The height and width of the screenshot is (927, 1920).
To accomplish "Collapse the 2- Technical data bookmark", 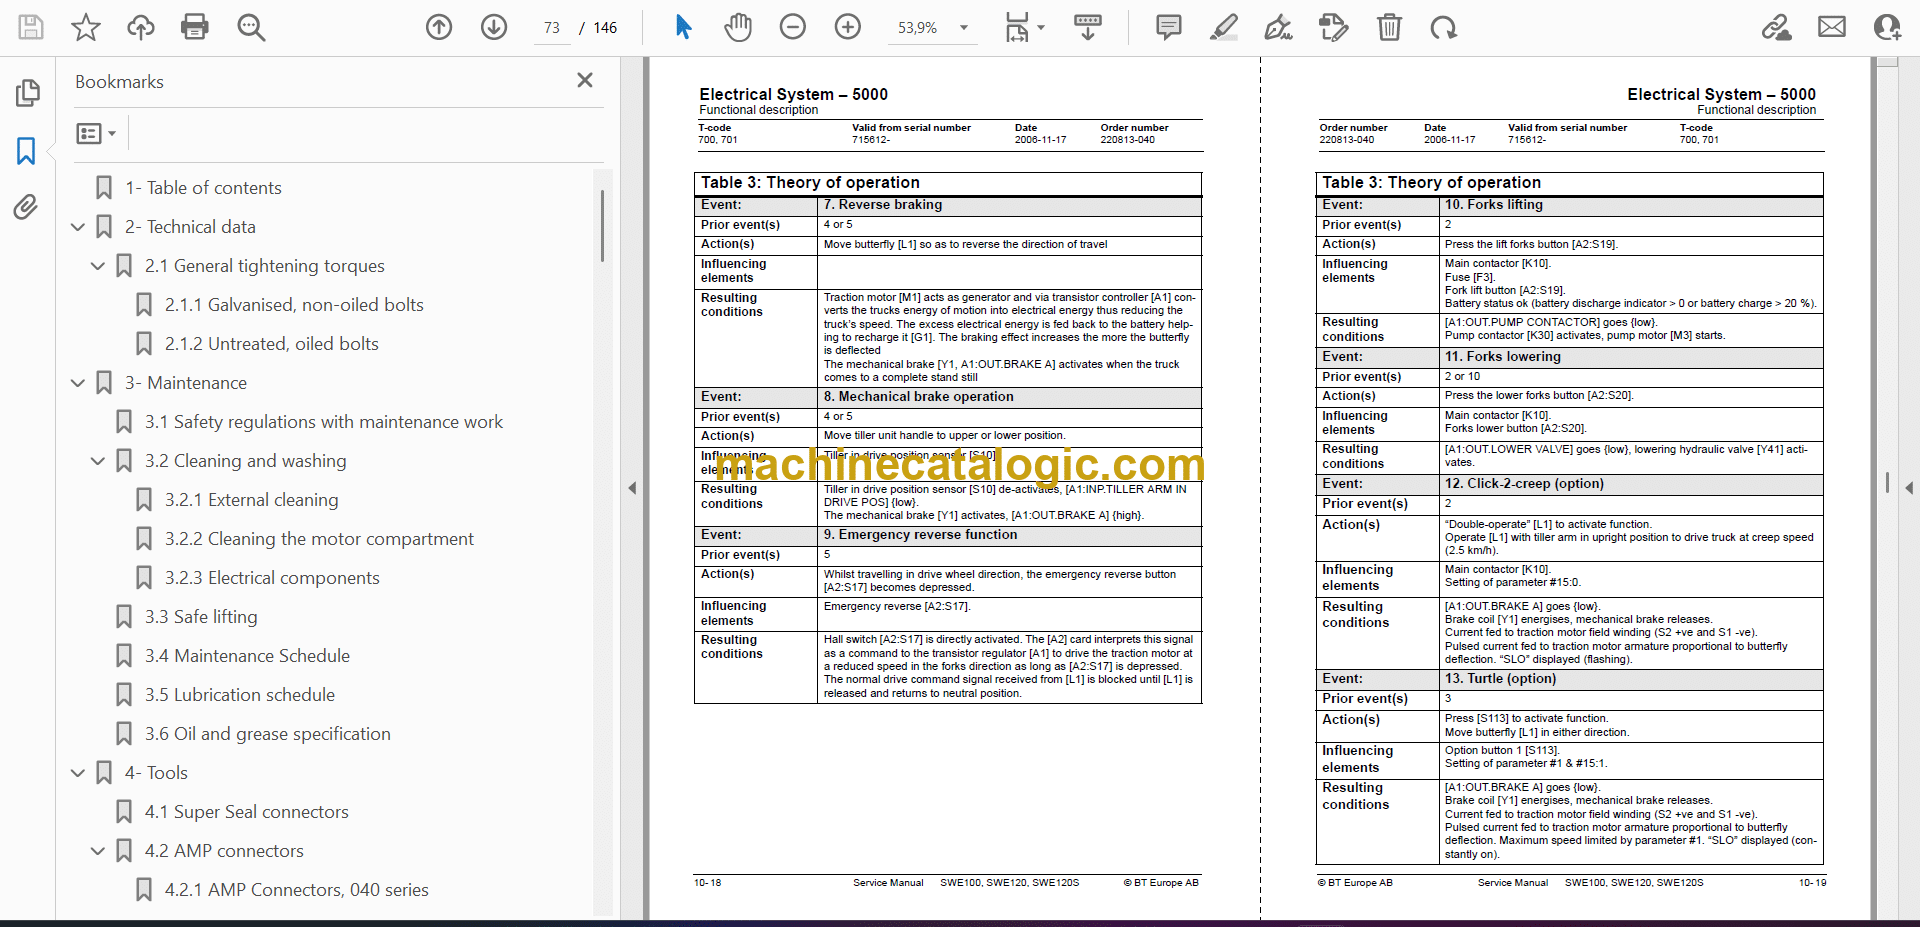I will point(78,227).
